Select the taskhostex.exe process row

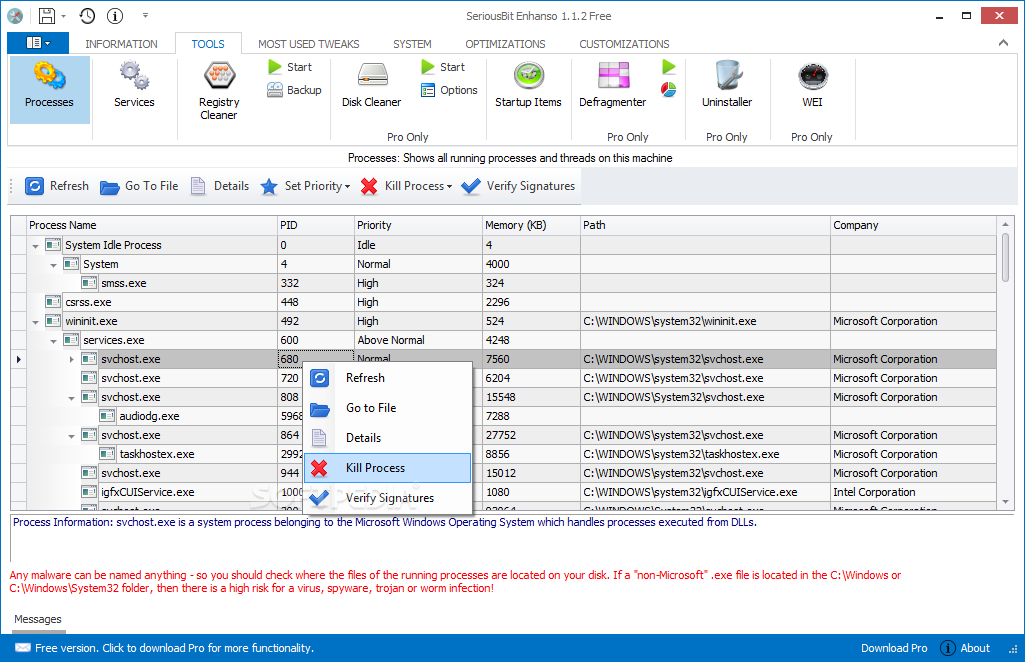(x=503, y=454)
